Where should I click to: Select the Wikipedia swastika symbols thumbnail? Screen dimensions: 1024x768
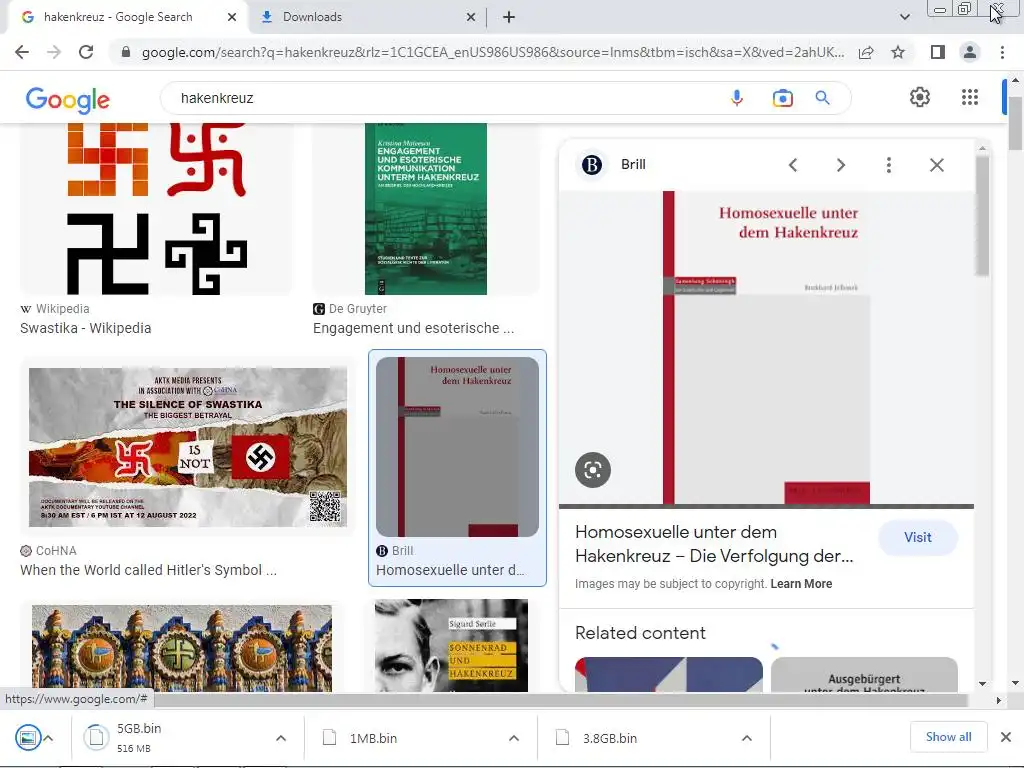pyautogui.click(x=157, y=209)
